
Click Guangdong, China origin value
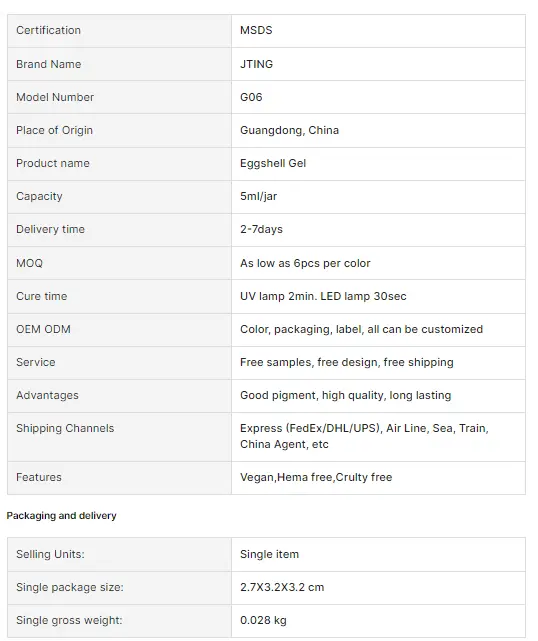[289, 130]
